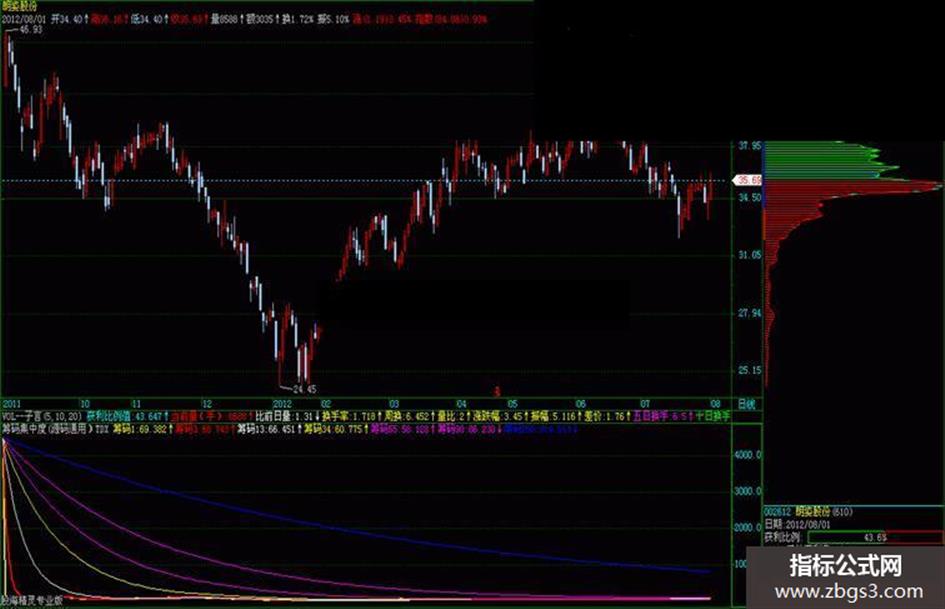Click the 27.94 price axis label

coord(750,313)
